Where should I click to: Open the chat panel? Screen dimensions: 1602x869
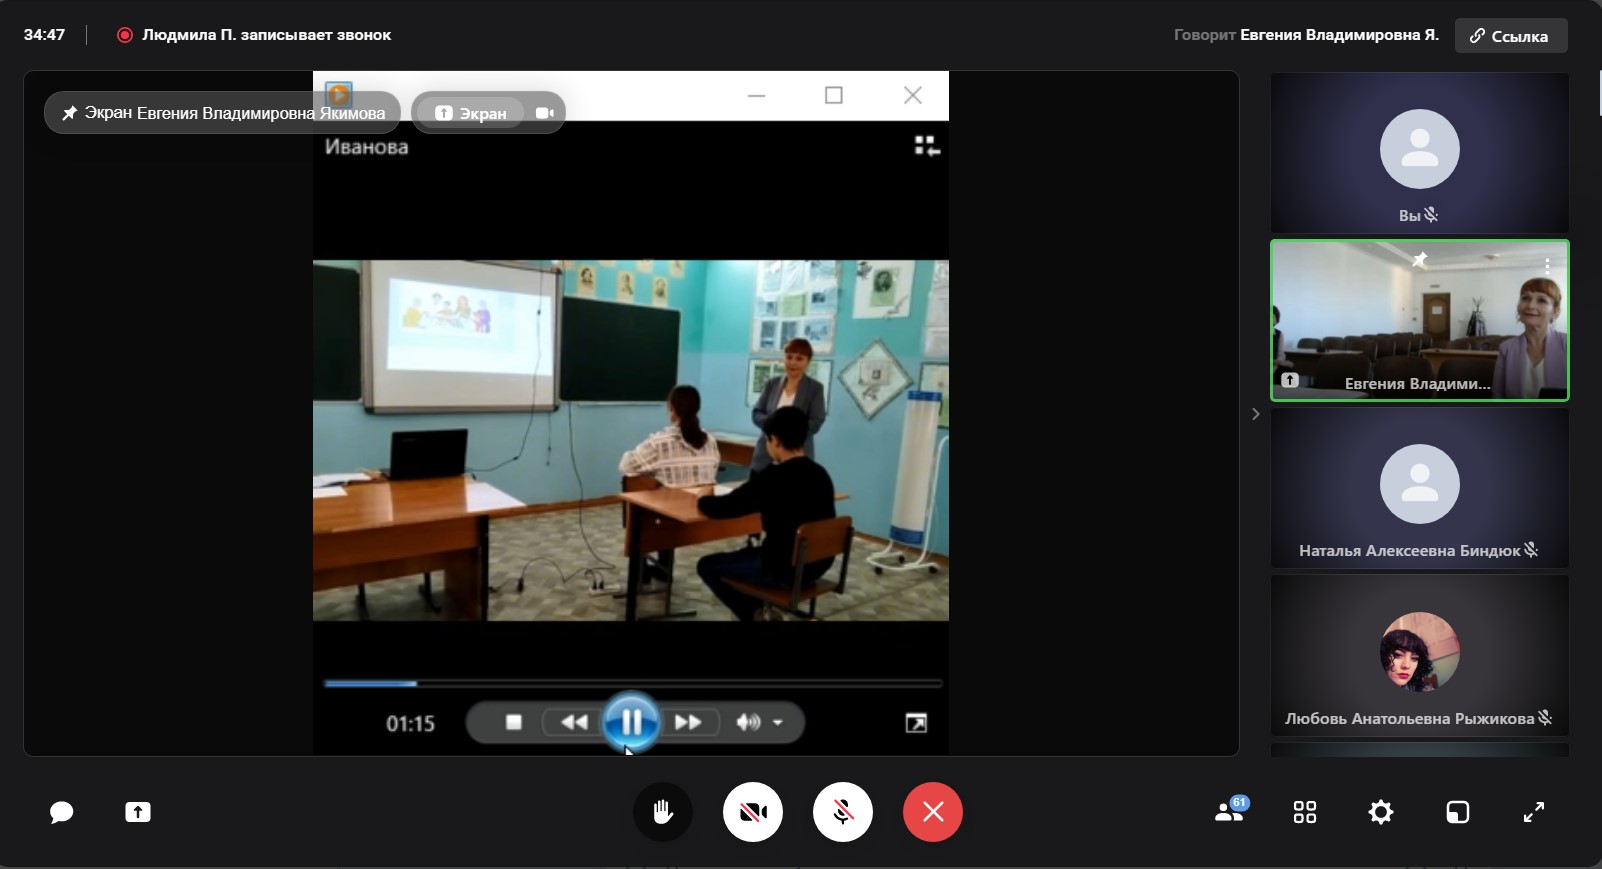coord(62,812)
